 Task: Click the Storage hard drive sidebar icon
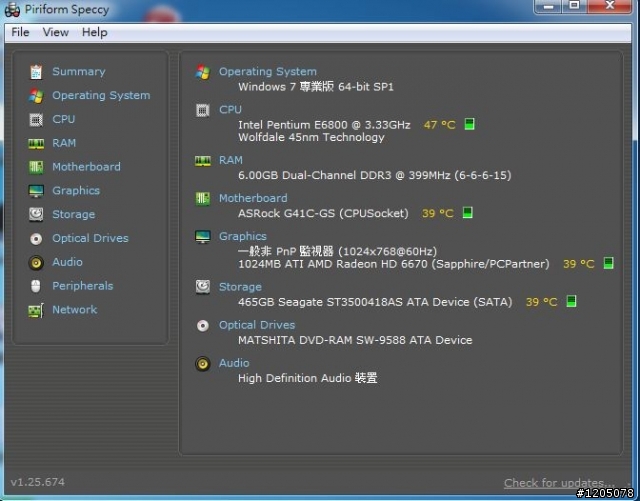(36, 214)
